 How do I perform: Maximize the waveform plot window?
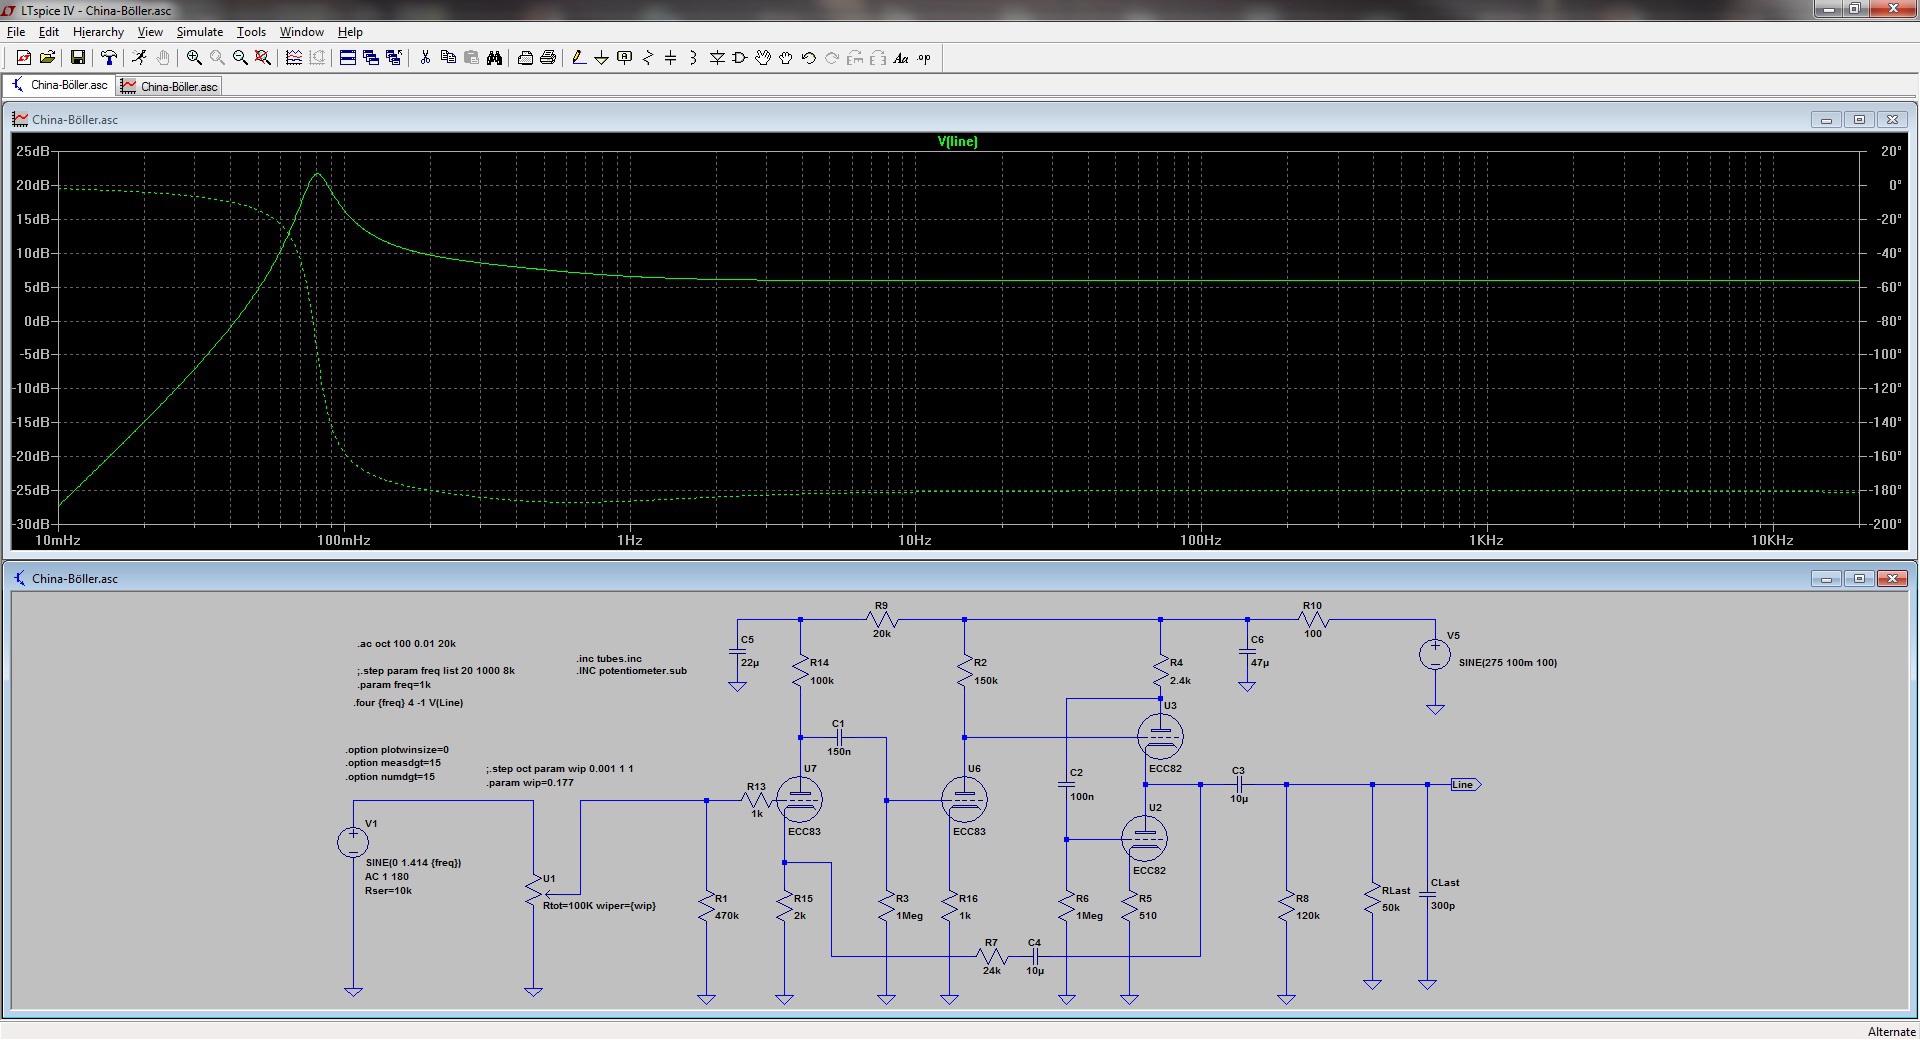click(1859, 120)
